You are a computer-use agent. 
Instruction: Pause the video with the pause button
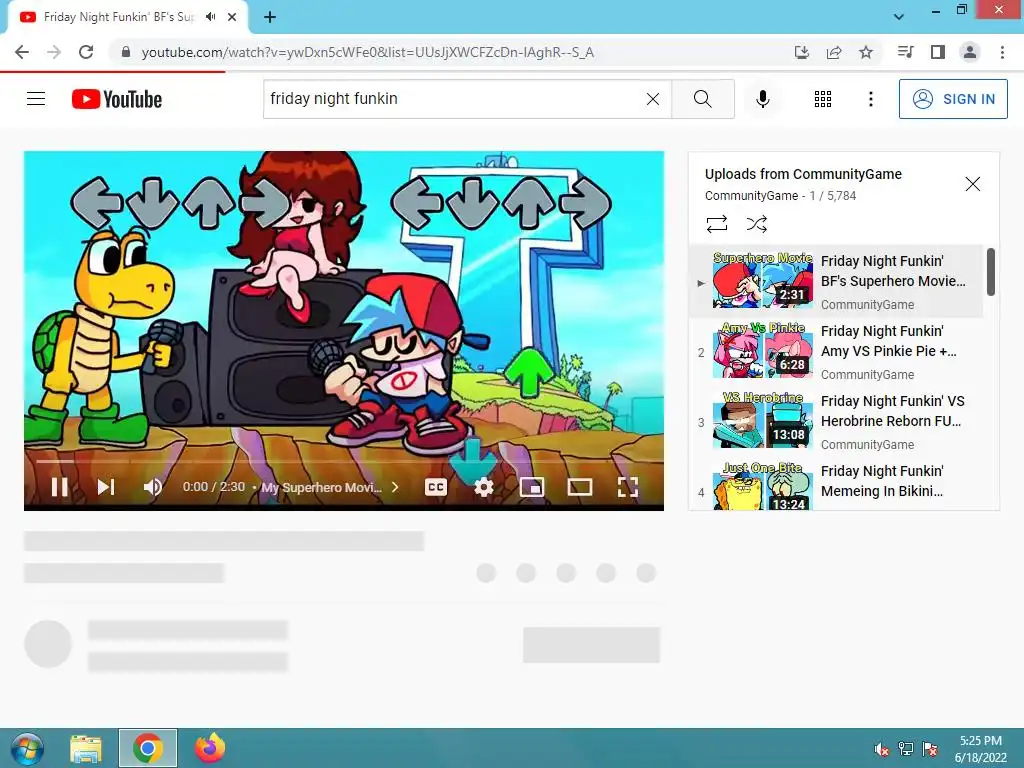click(59, 487)
